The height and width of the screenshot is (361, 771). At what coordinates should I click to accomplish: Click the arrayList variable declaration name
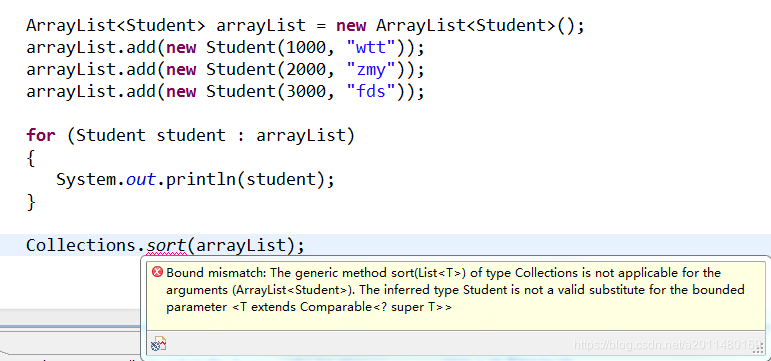(x=261, y=26)
